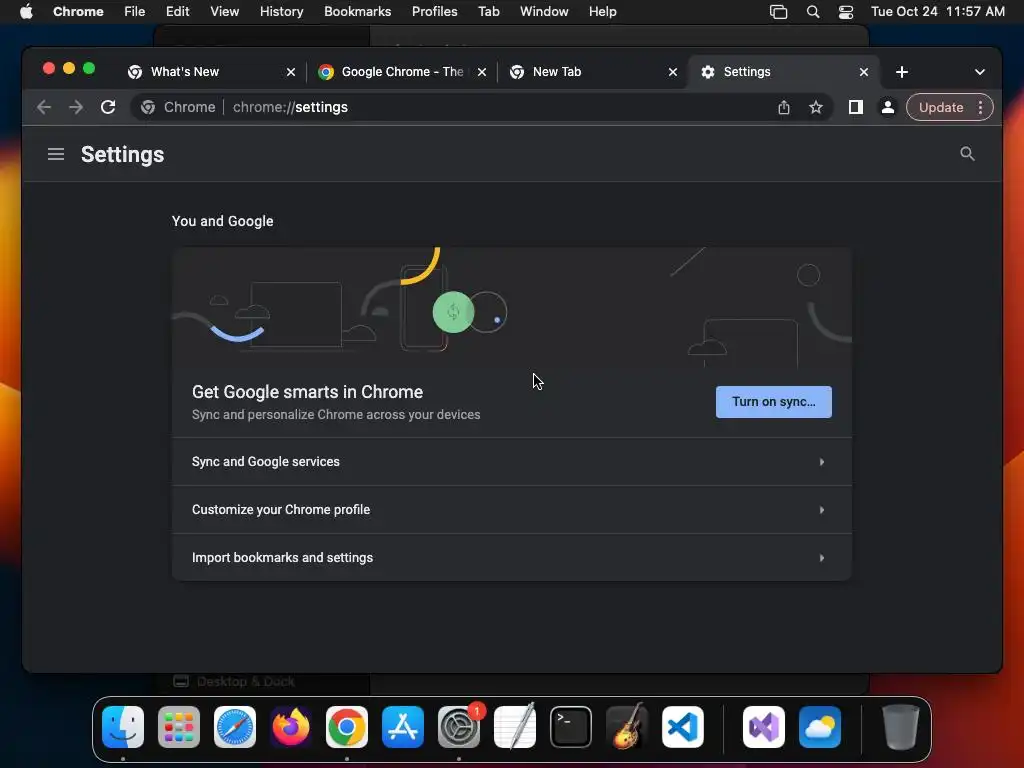Open Visual Studio from the Dock
Screen dimensions: 1024x768
[x=764, y=727]
